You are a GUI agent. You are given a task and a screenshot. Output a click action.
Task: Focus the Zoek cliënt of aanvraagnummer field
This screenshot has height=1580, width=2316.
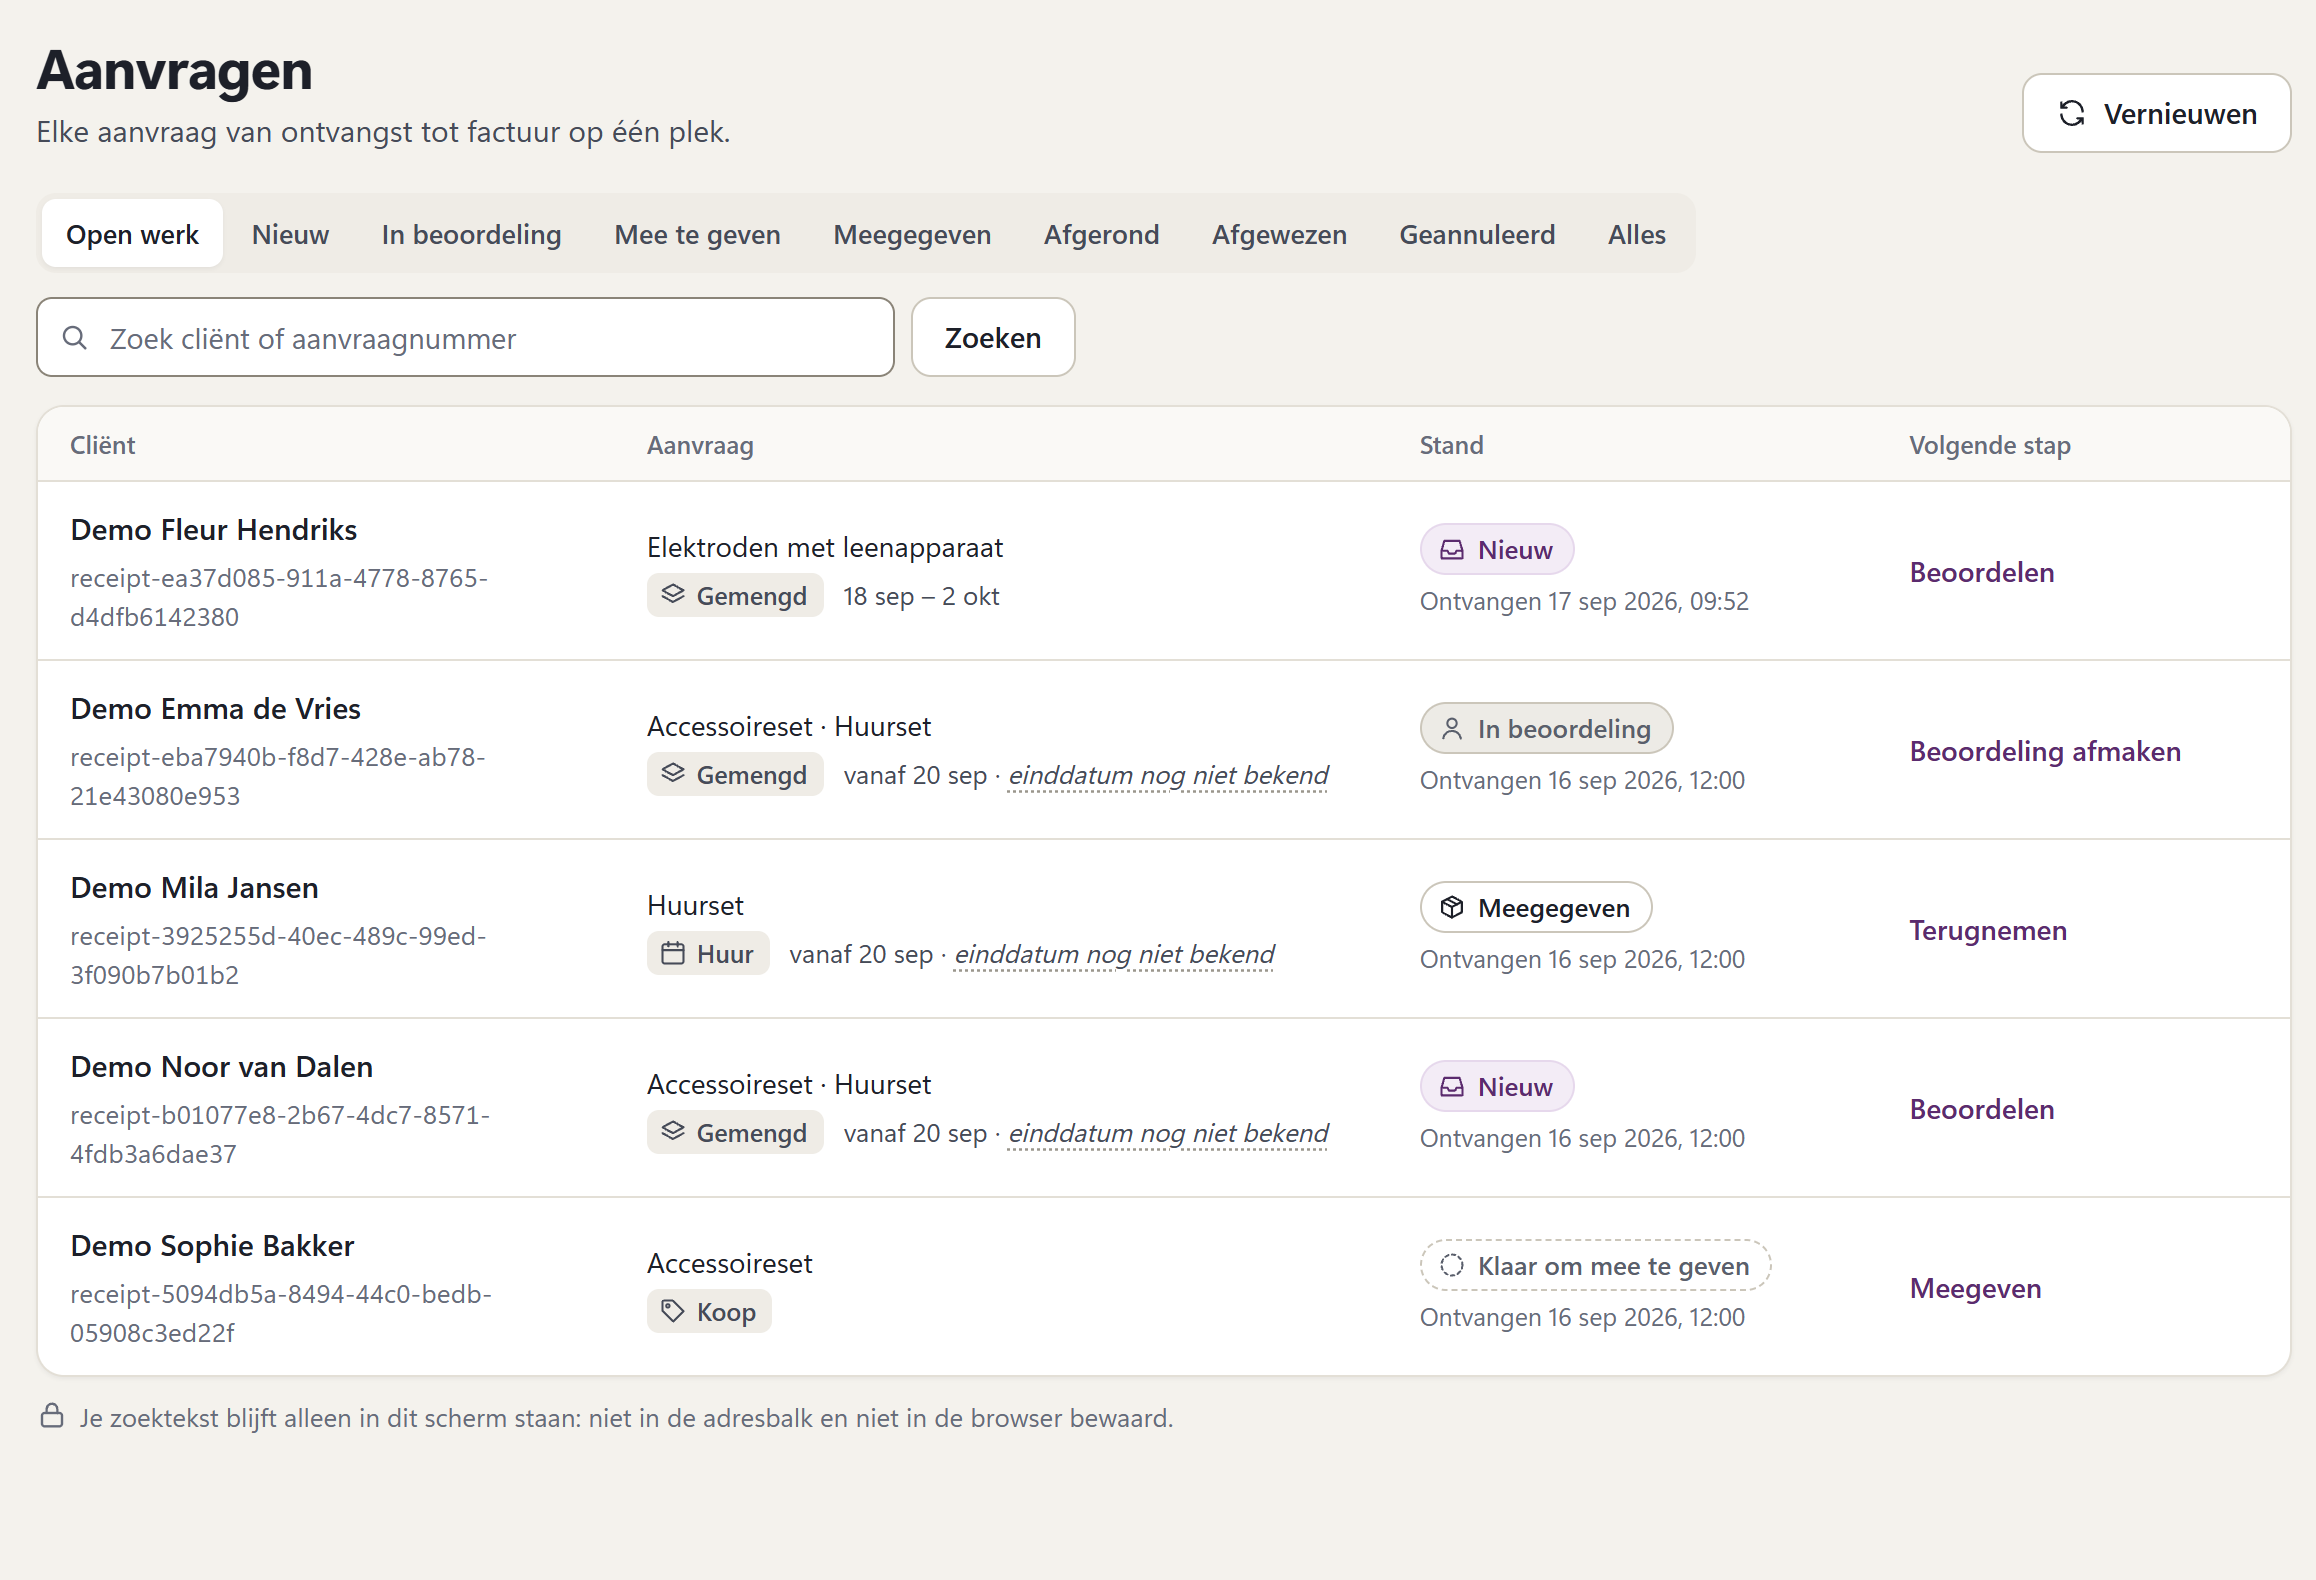coord(465,338)
